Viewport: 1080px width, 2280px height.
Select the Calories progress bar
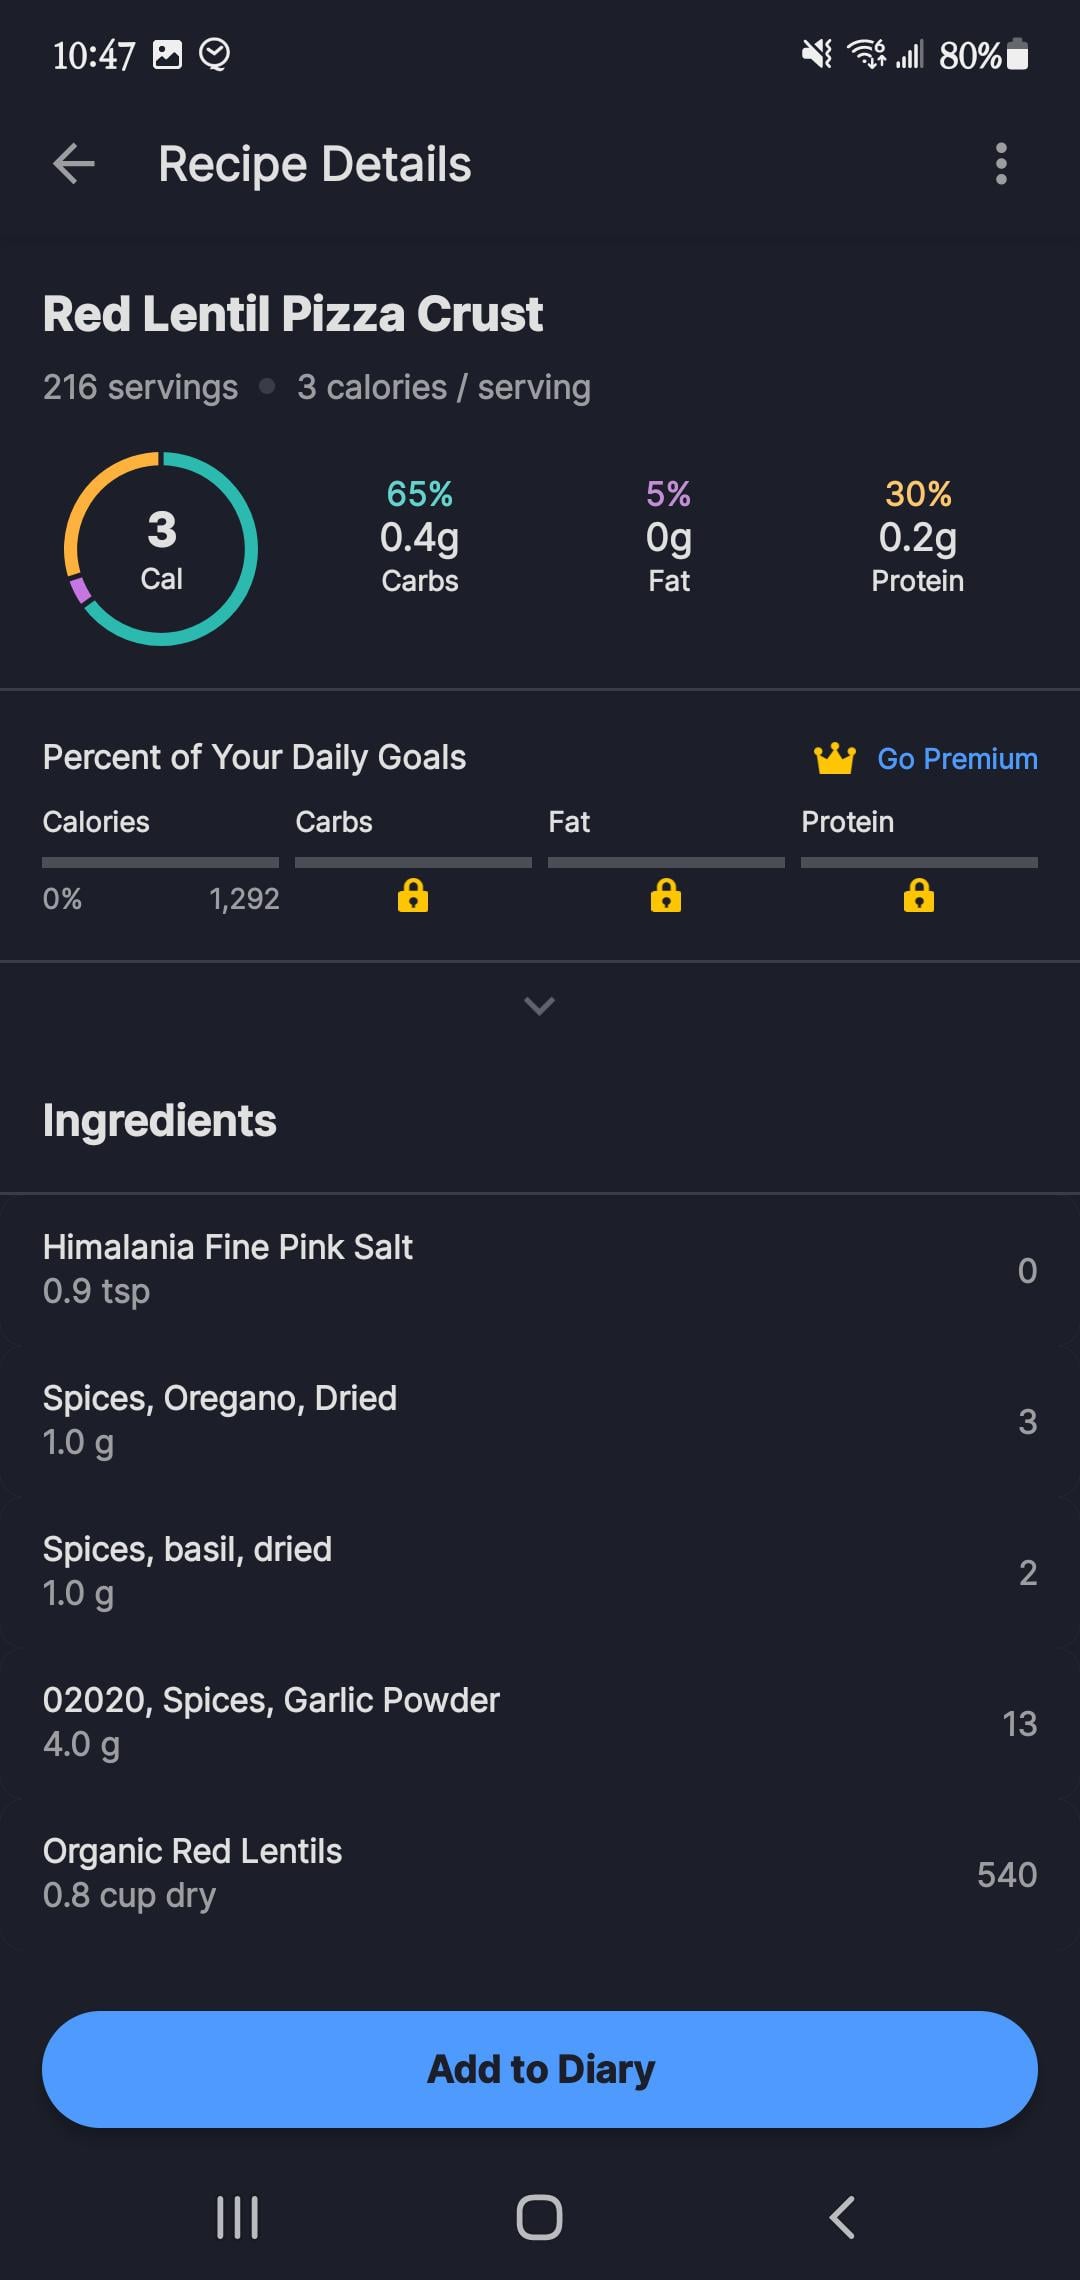(160, 861)
